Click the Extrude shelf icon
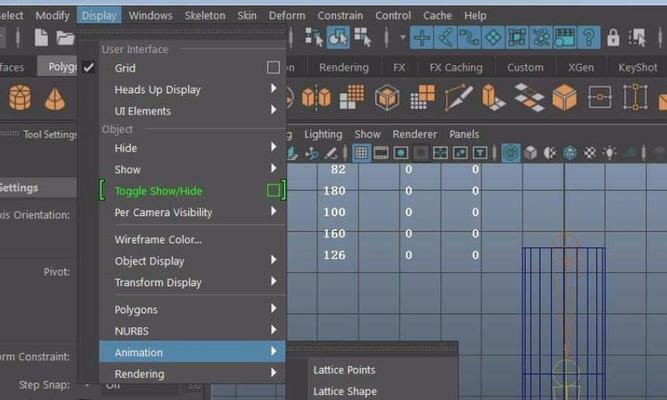Viewport: 667px width, 400px height. click(x=493, y=97)
